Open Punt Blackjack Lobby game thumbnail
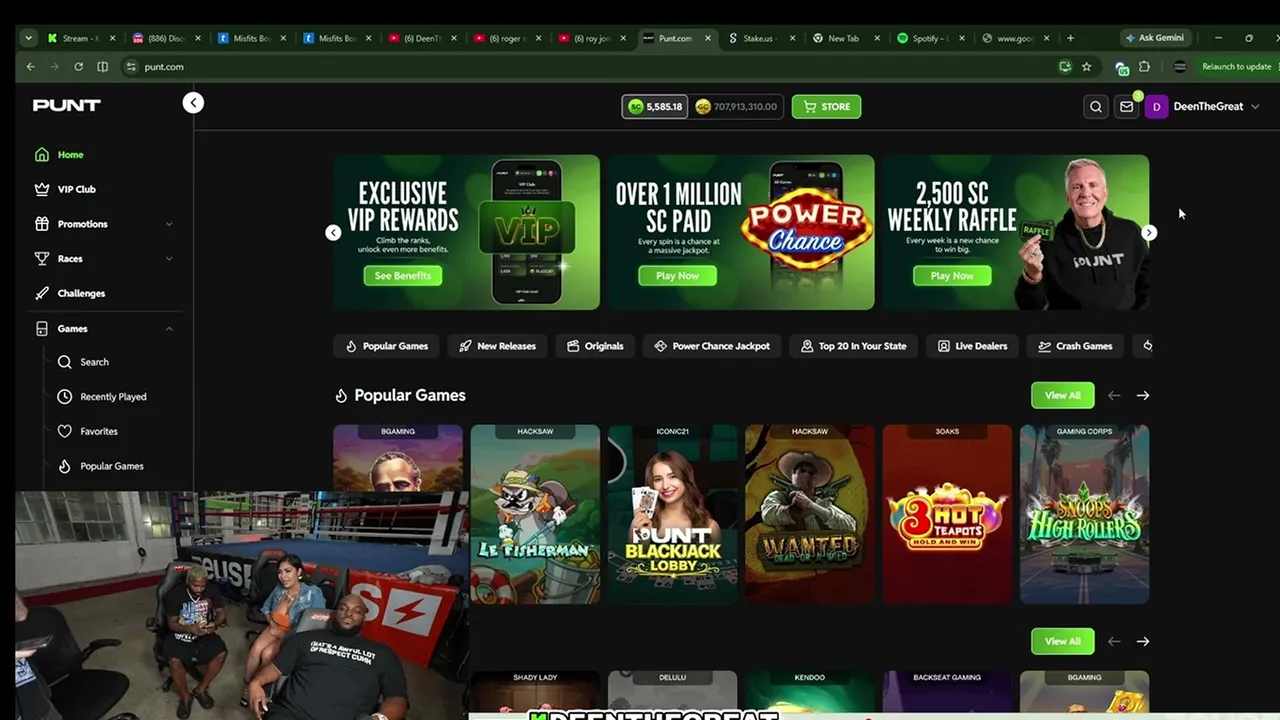The height and width of the screenshot is (720, 1280). point(673,514)
